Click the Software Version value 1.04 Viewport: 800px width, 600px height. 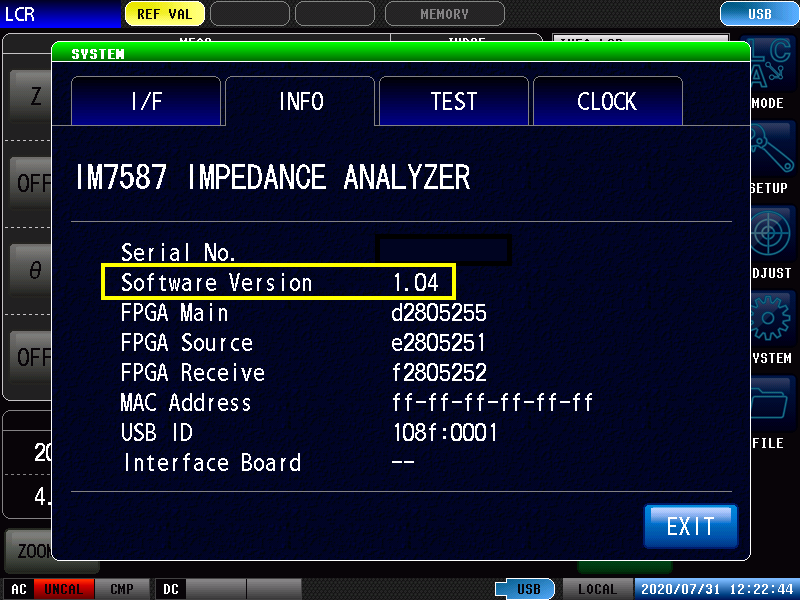(x=416, y=282)
